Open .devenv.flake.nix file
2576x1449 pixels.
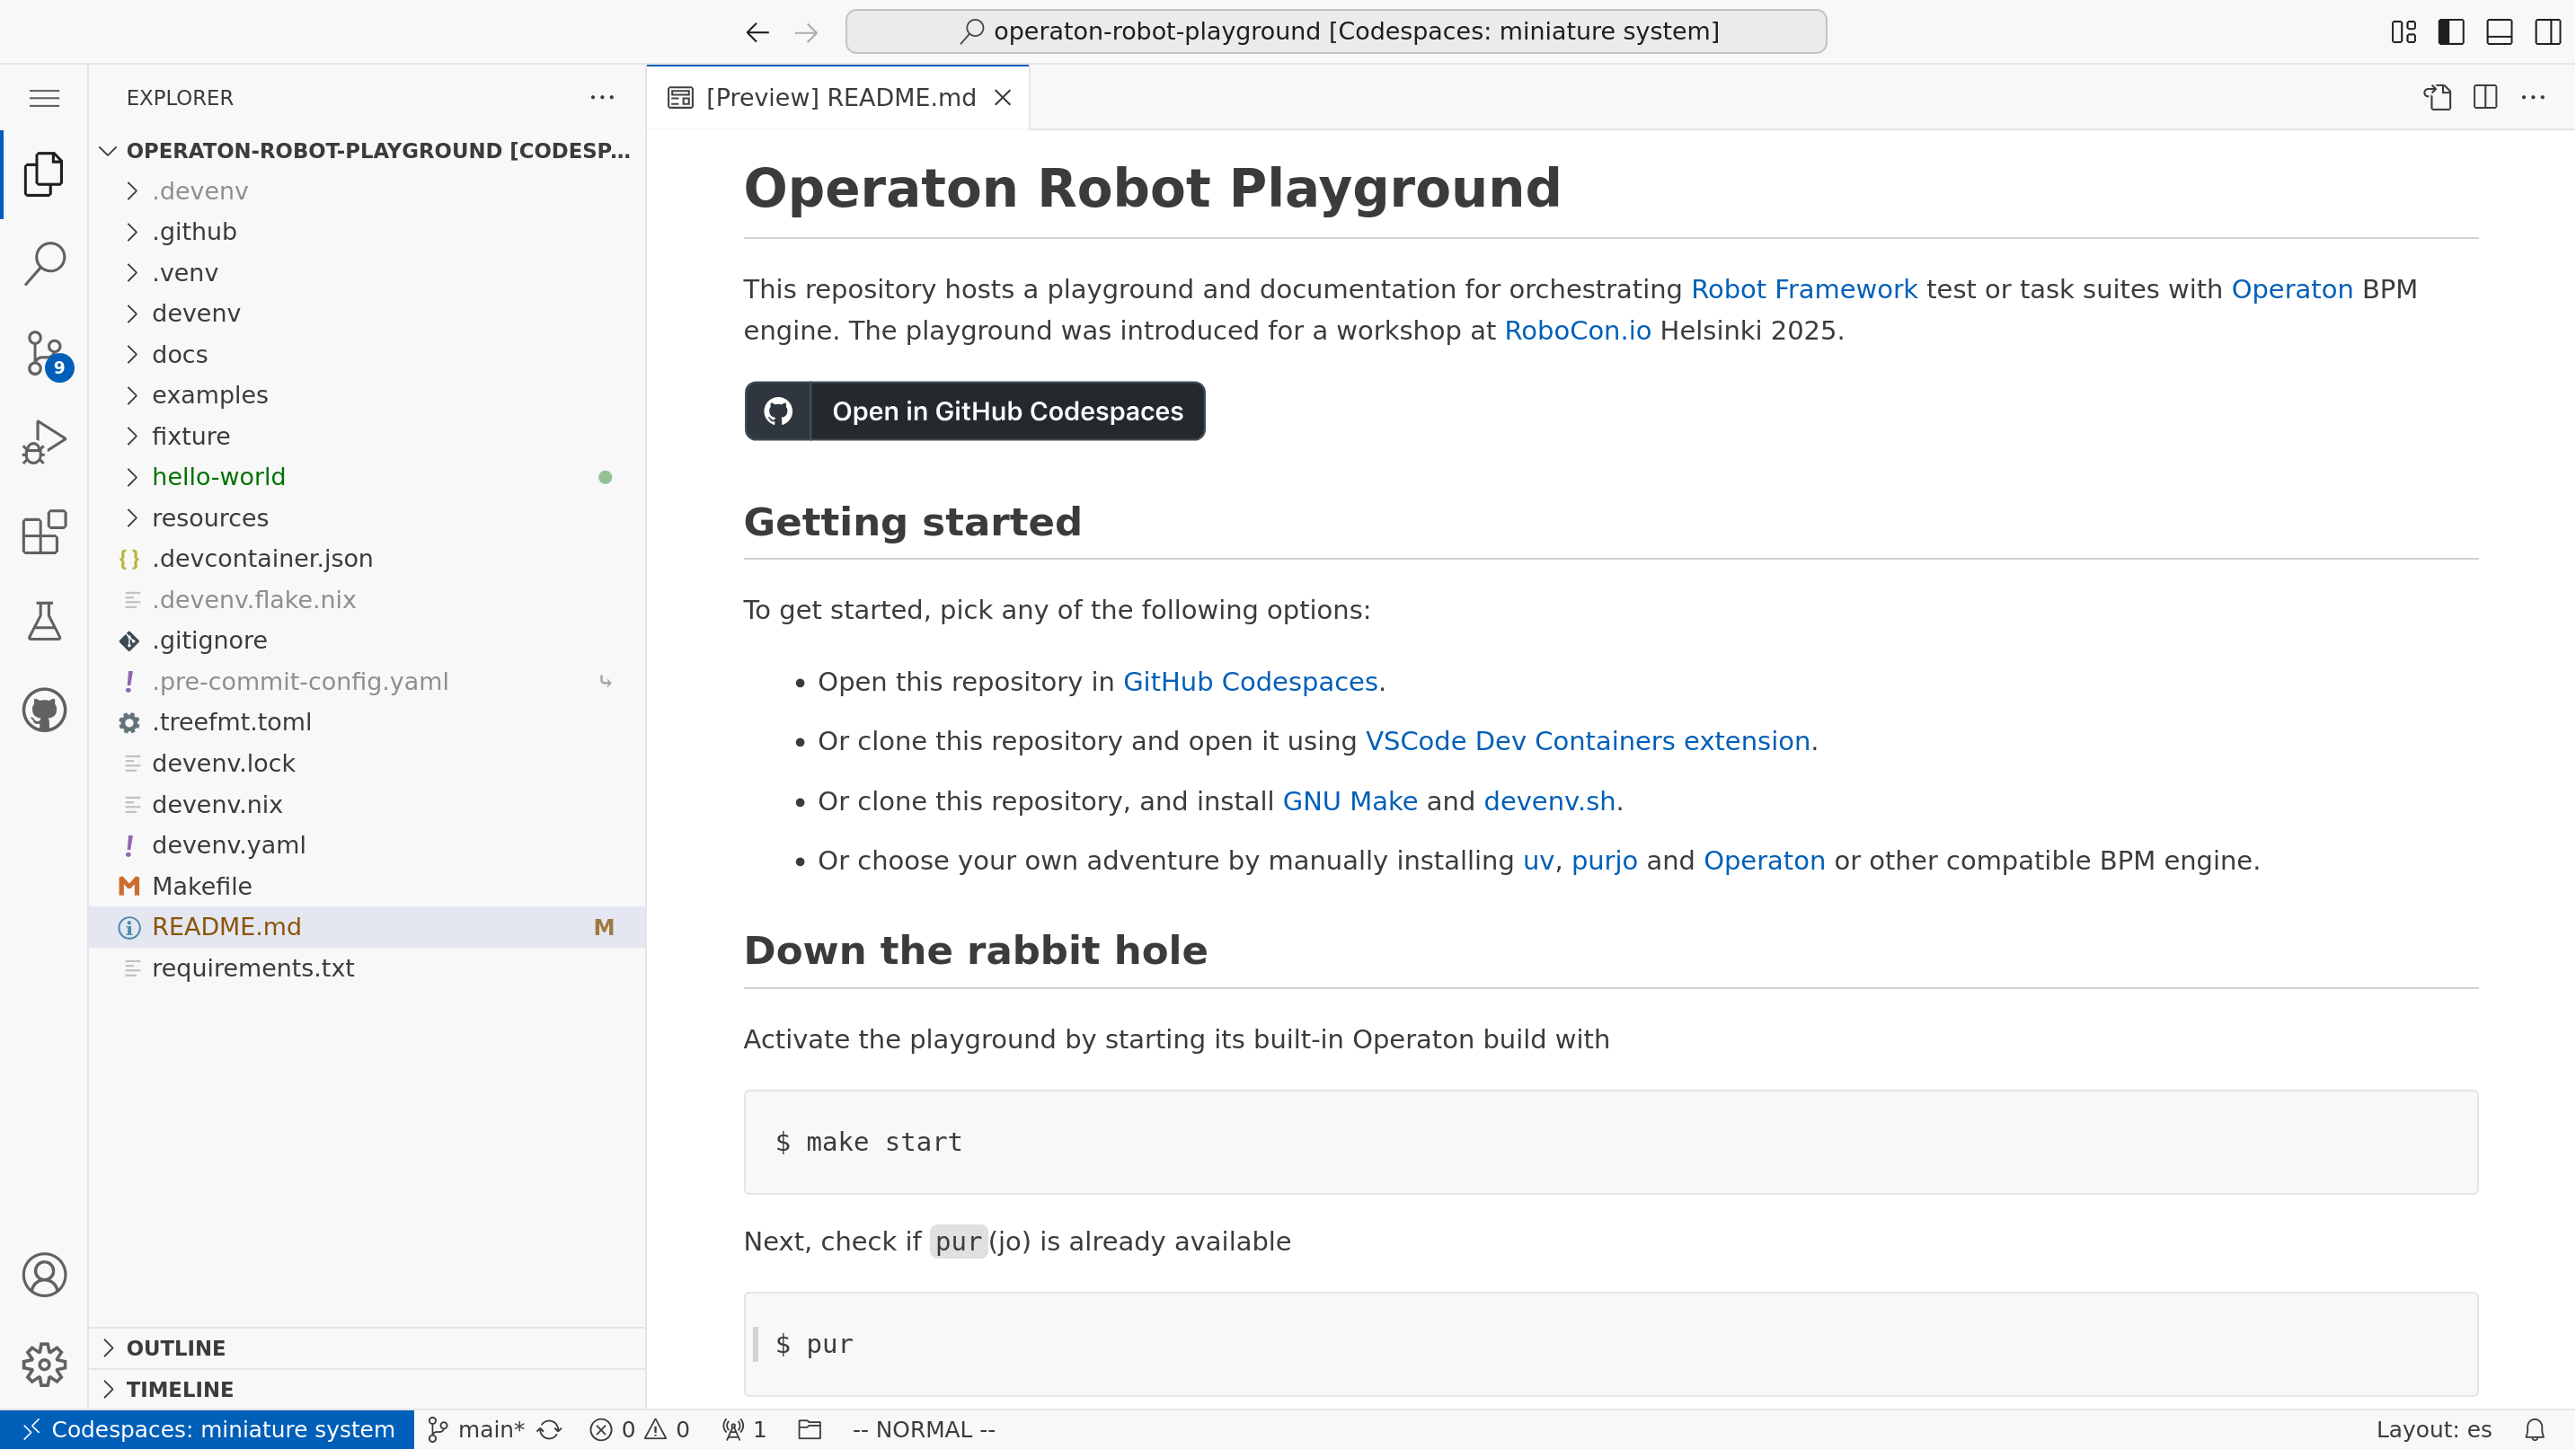click(x=367, y=599)
